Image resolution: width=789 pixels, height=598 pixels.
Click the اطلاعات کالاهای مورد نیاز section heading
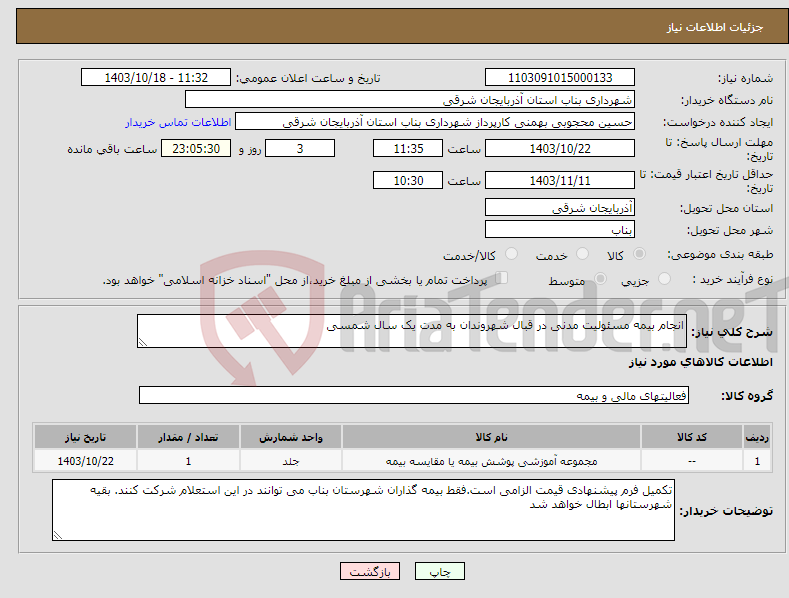pyautogui.click(x=700, y=362)
